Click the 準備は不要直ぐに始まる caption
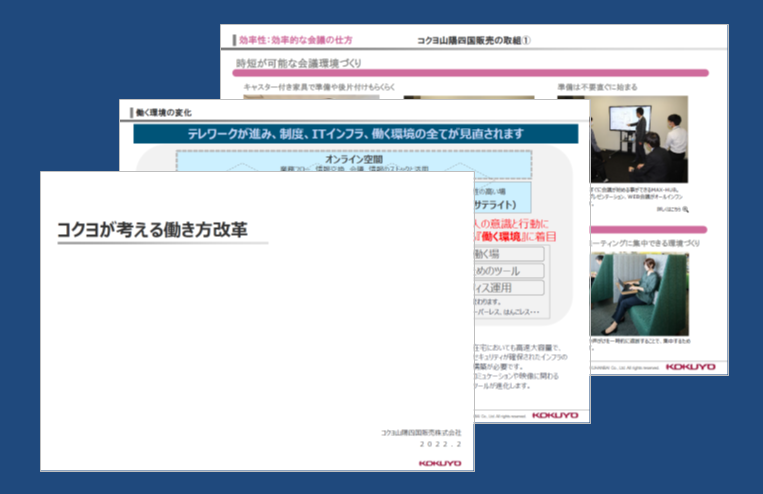Viewport: 763px width, 494px height. (x=598, y=87)
